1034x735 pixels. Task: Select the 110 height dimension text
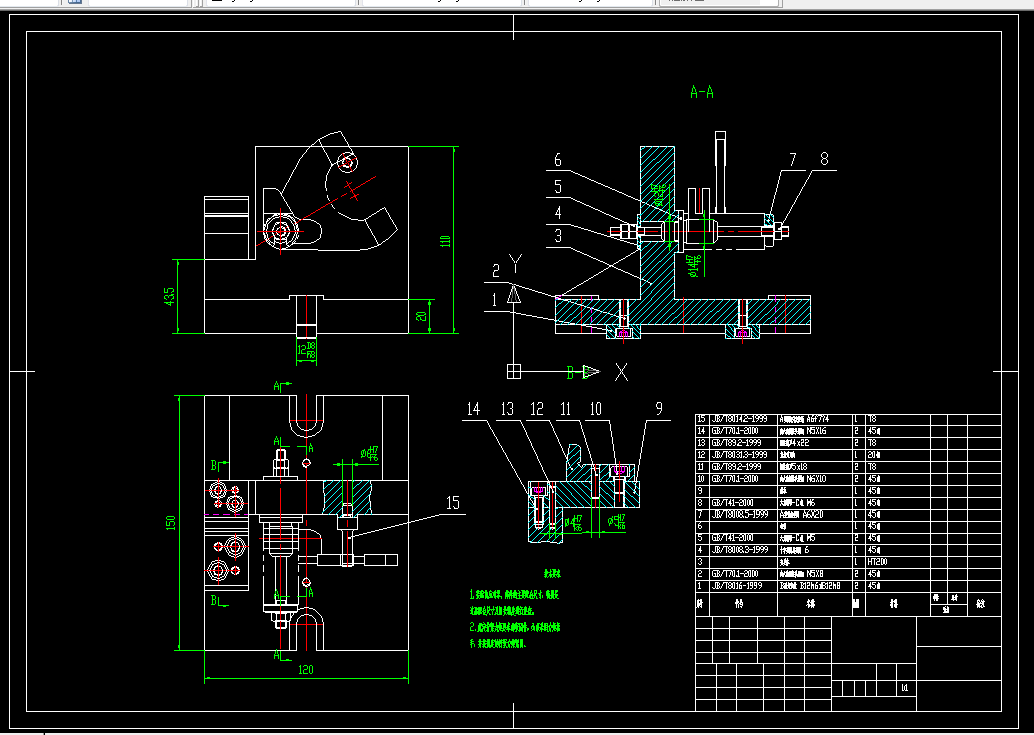446,241
